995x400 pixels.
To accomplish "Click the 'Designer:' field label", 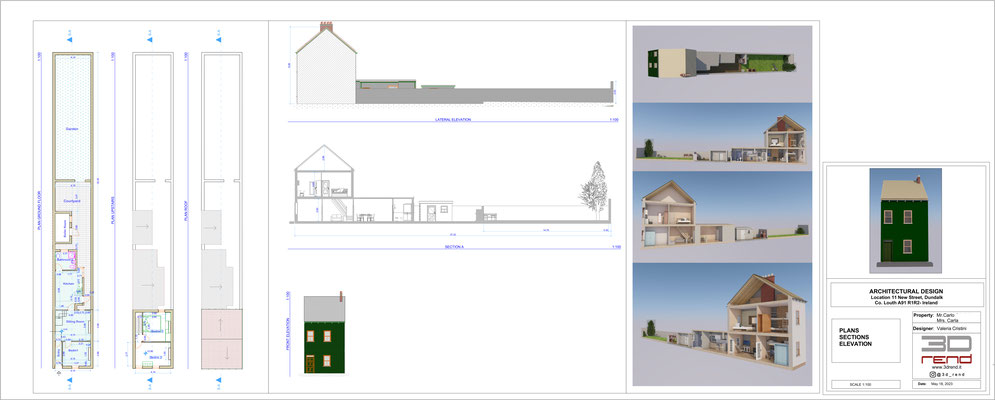I will coord(923,328).
